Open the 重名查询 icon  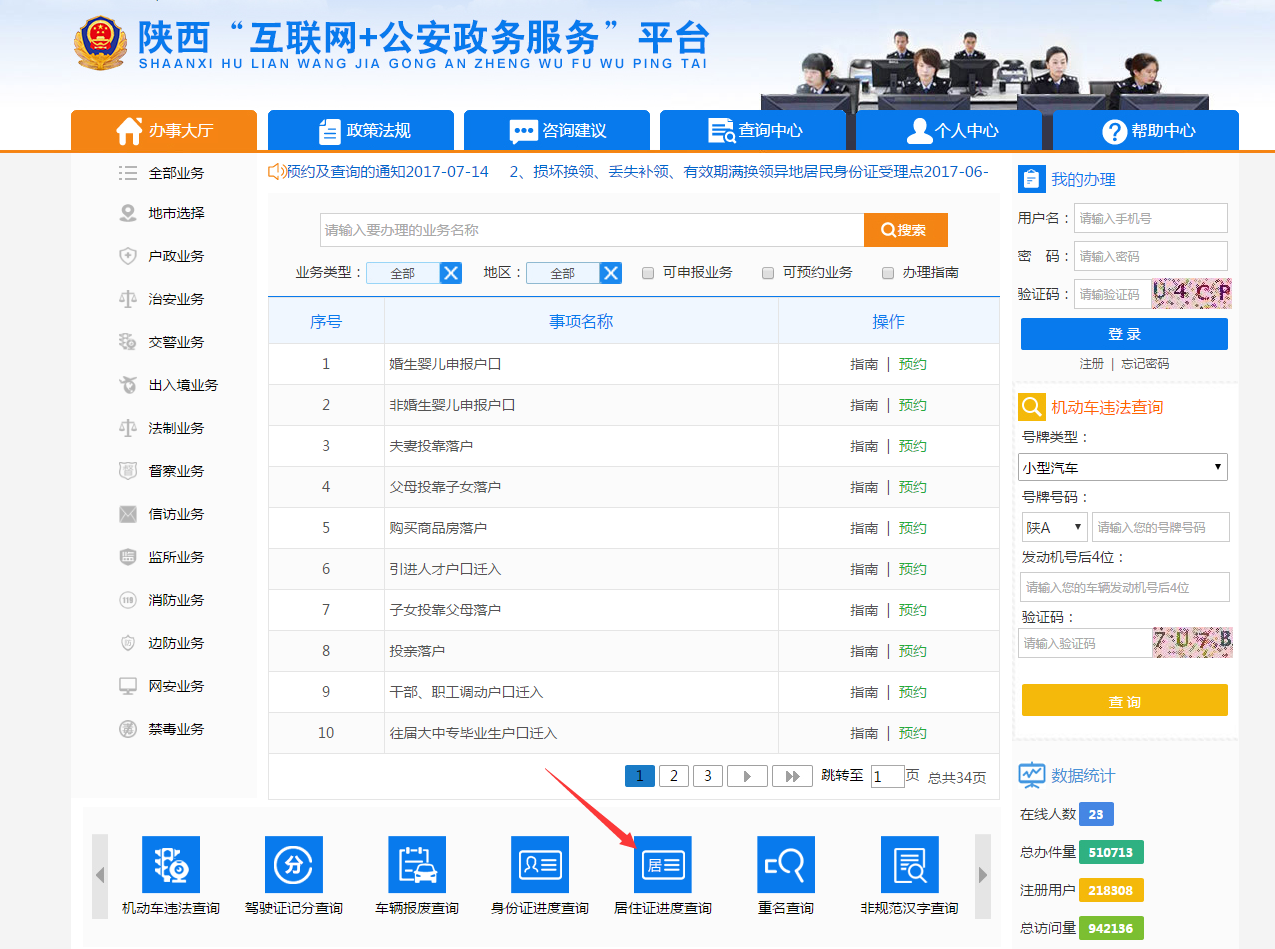pyautogui.click(x=786, y=864)
